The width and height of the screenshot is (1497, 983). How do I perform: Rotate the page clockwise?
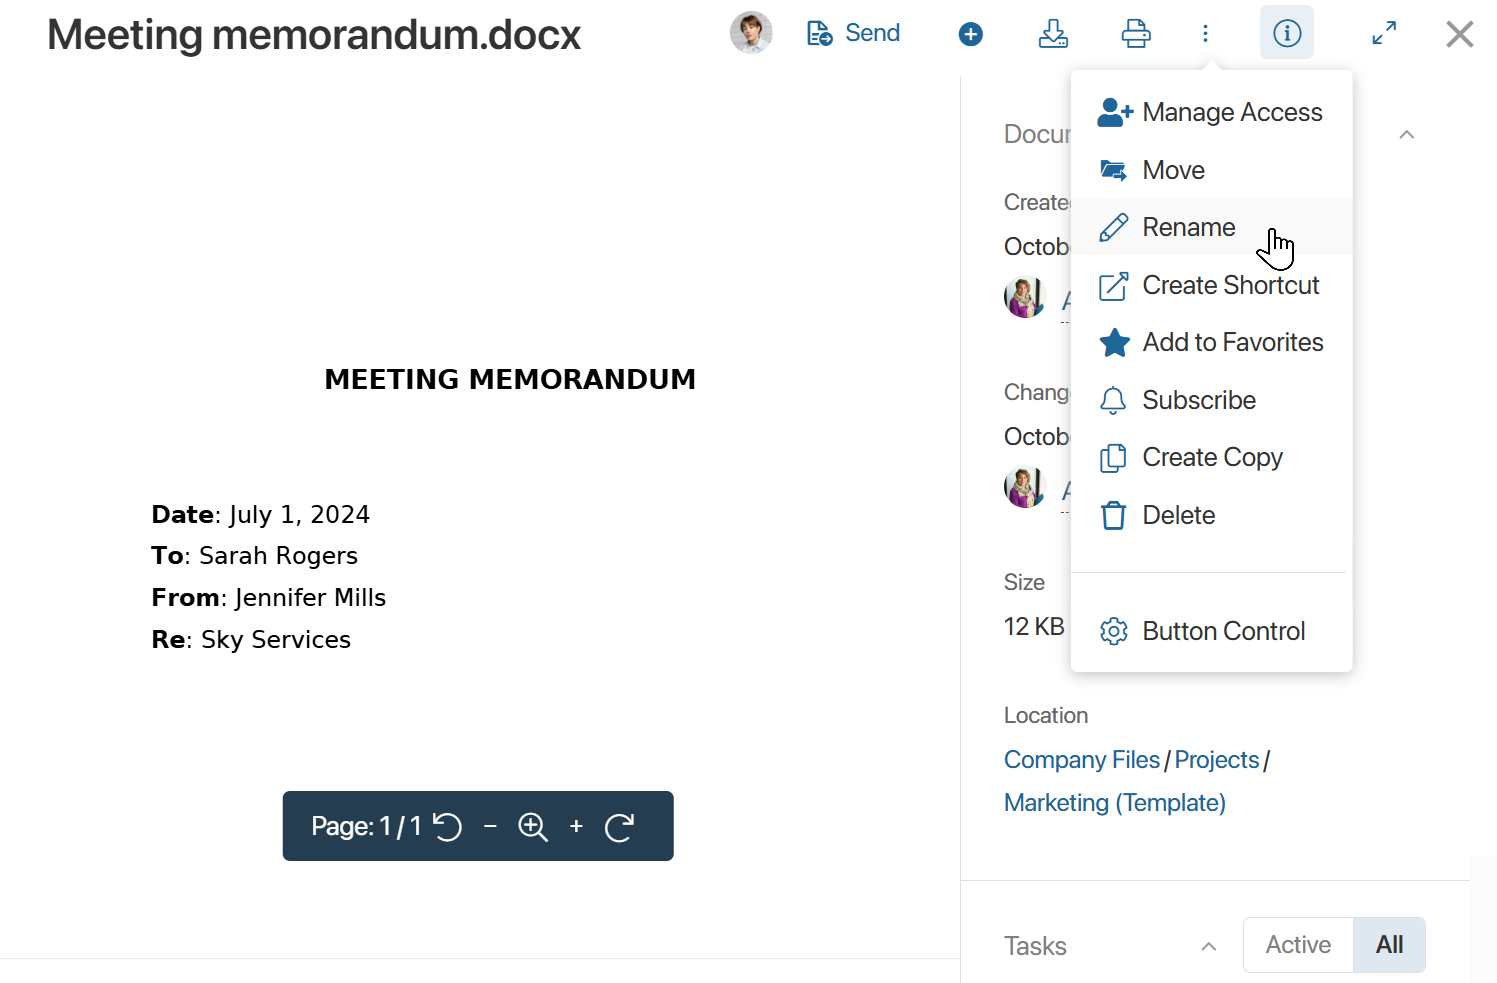click(620, 827)
